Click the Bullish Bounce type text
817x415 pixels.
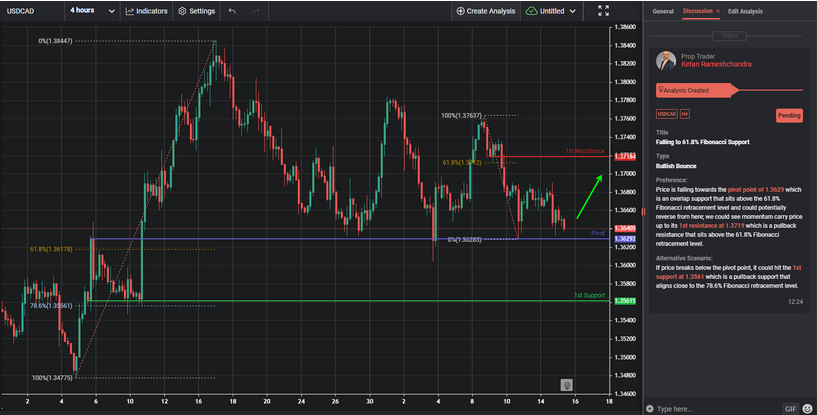(x=676, y=166)
